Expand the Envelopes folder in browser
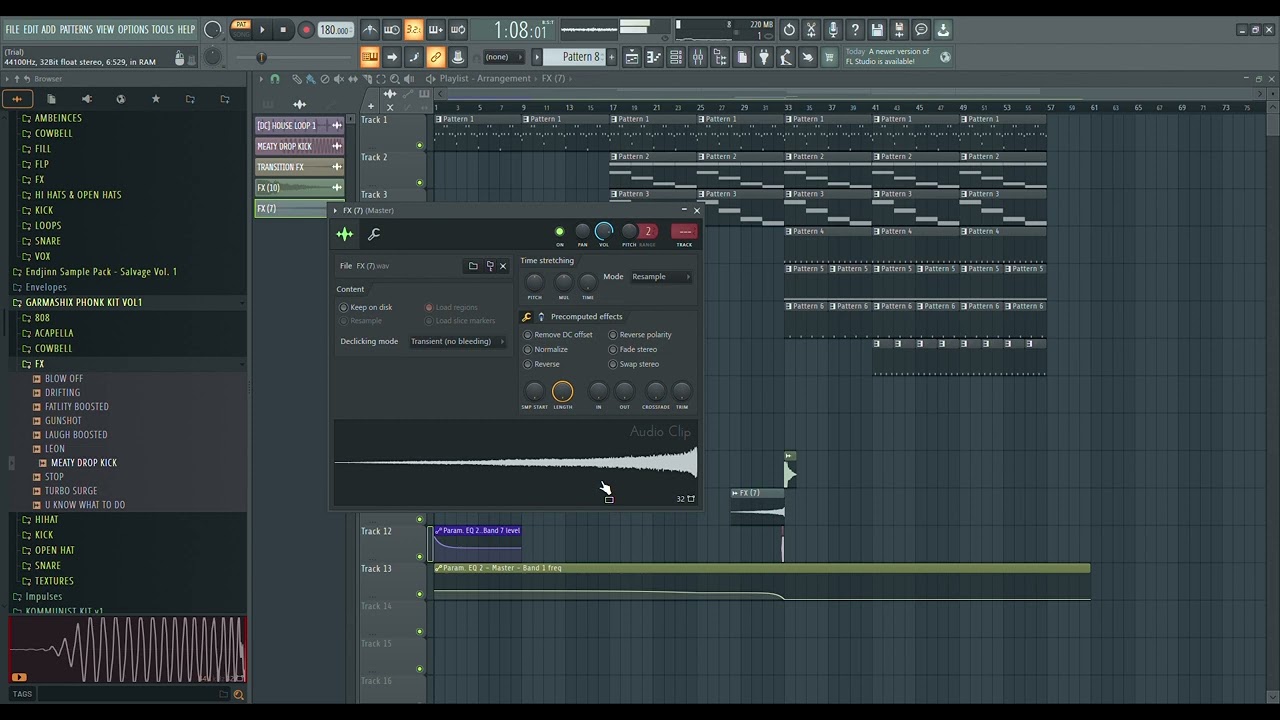 [x=46, y=287]
